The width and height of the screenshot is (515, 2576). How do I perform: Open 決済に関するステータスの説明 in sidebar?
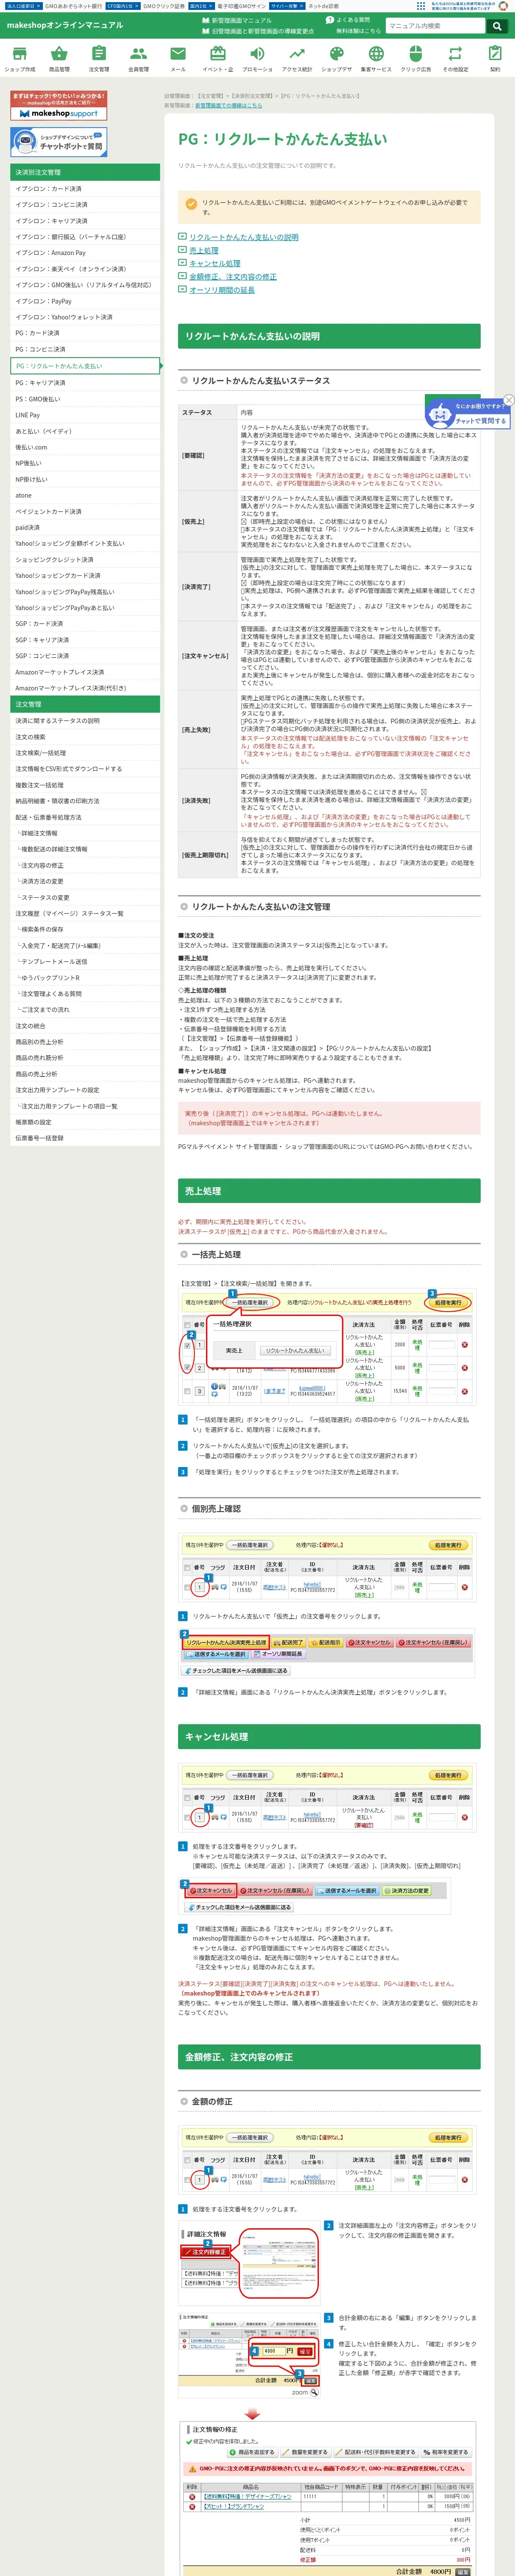pos(85,721)
